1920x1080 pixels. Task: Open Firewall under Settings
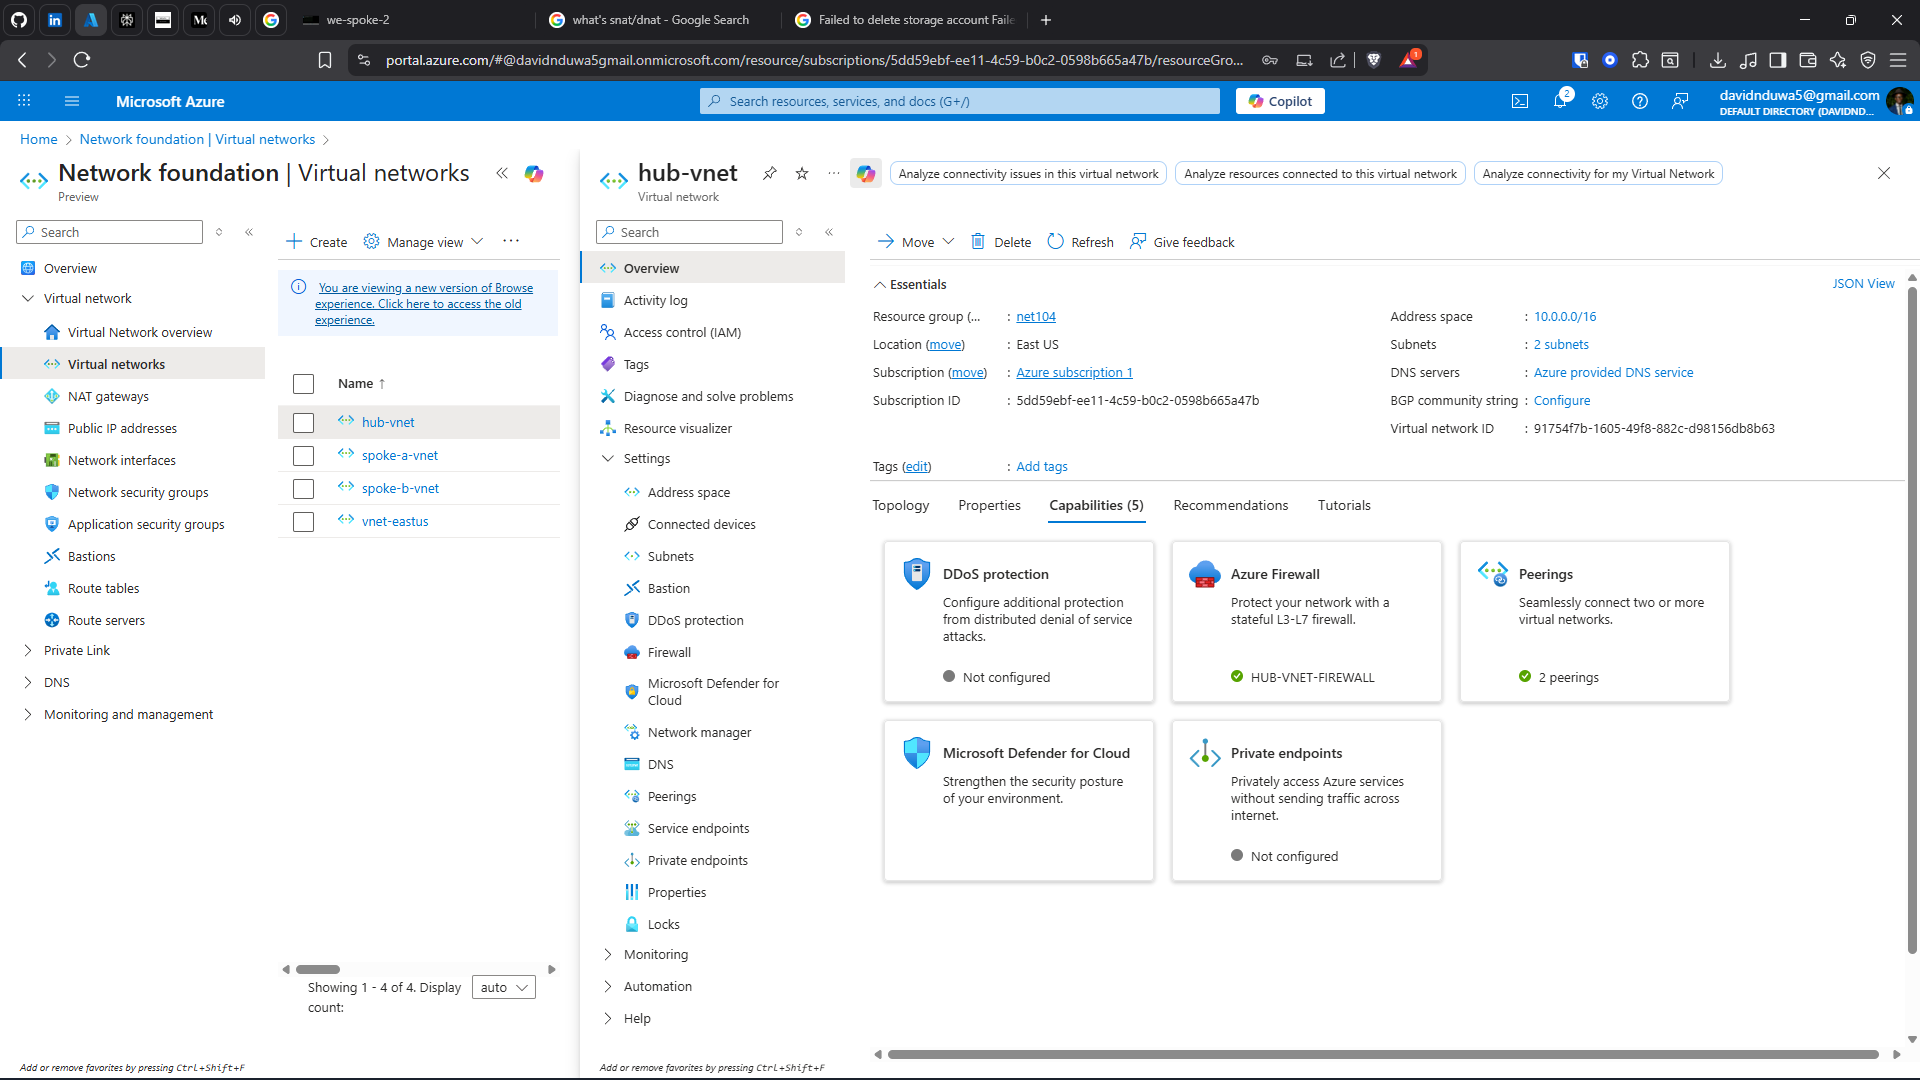[669, 652]
